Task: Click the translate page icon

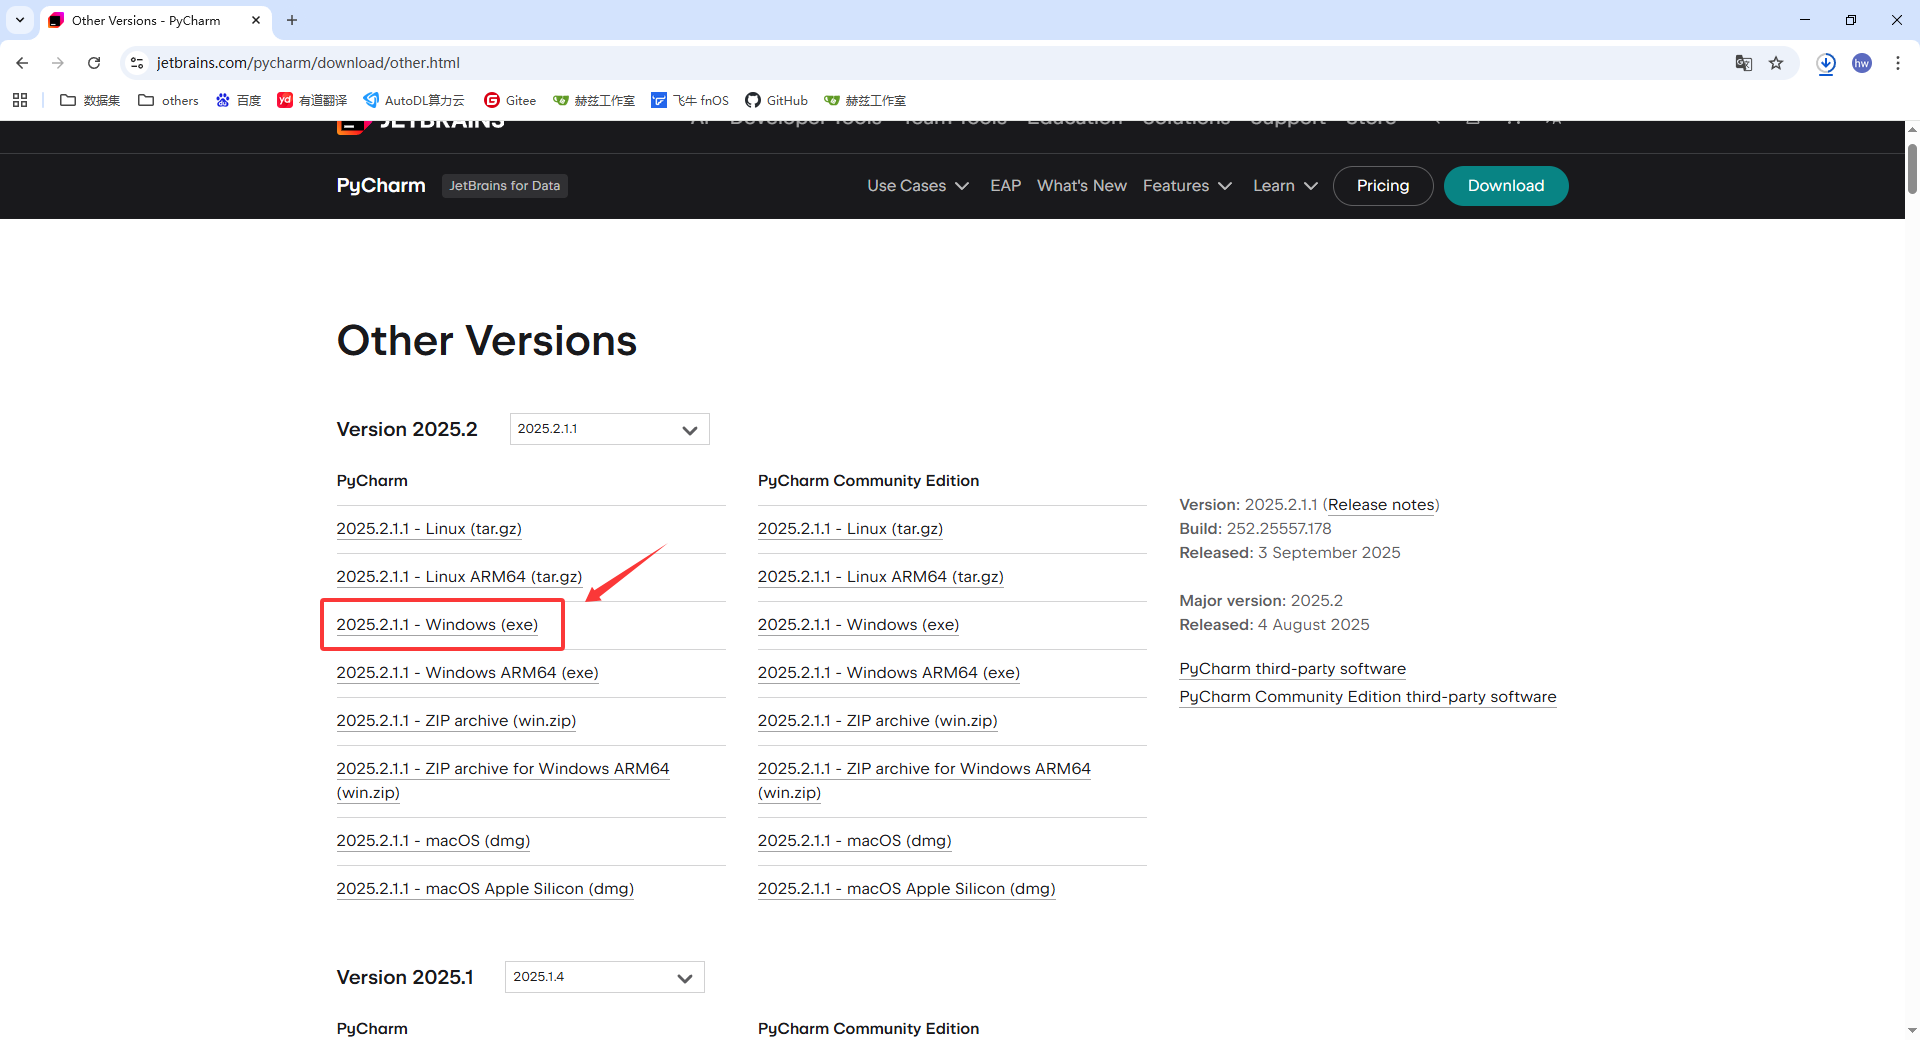Action: click(x=1744, y=63)
